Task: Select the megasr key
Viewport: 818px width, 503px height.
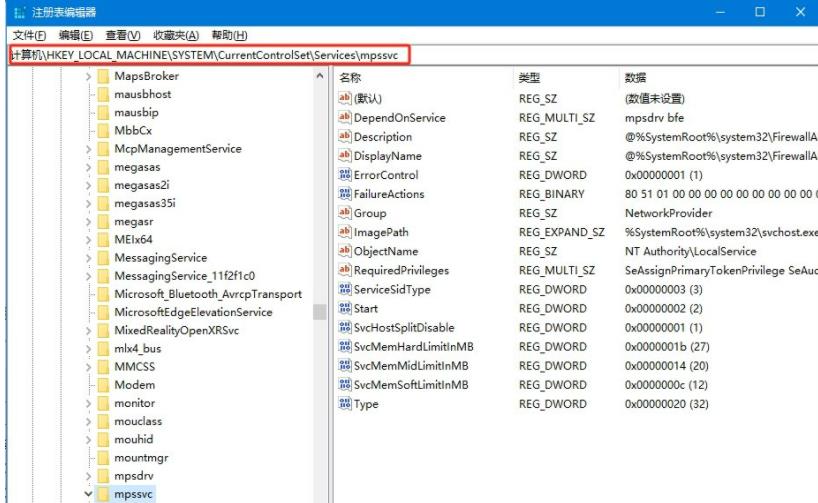Action: coord(134,222)
